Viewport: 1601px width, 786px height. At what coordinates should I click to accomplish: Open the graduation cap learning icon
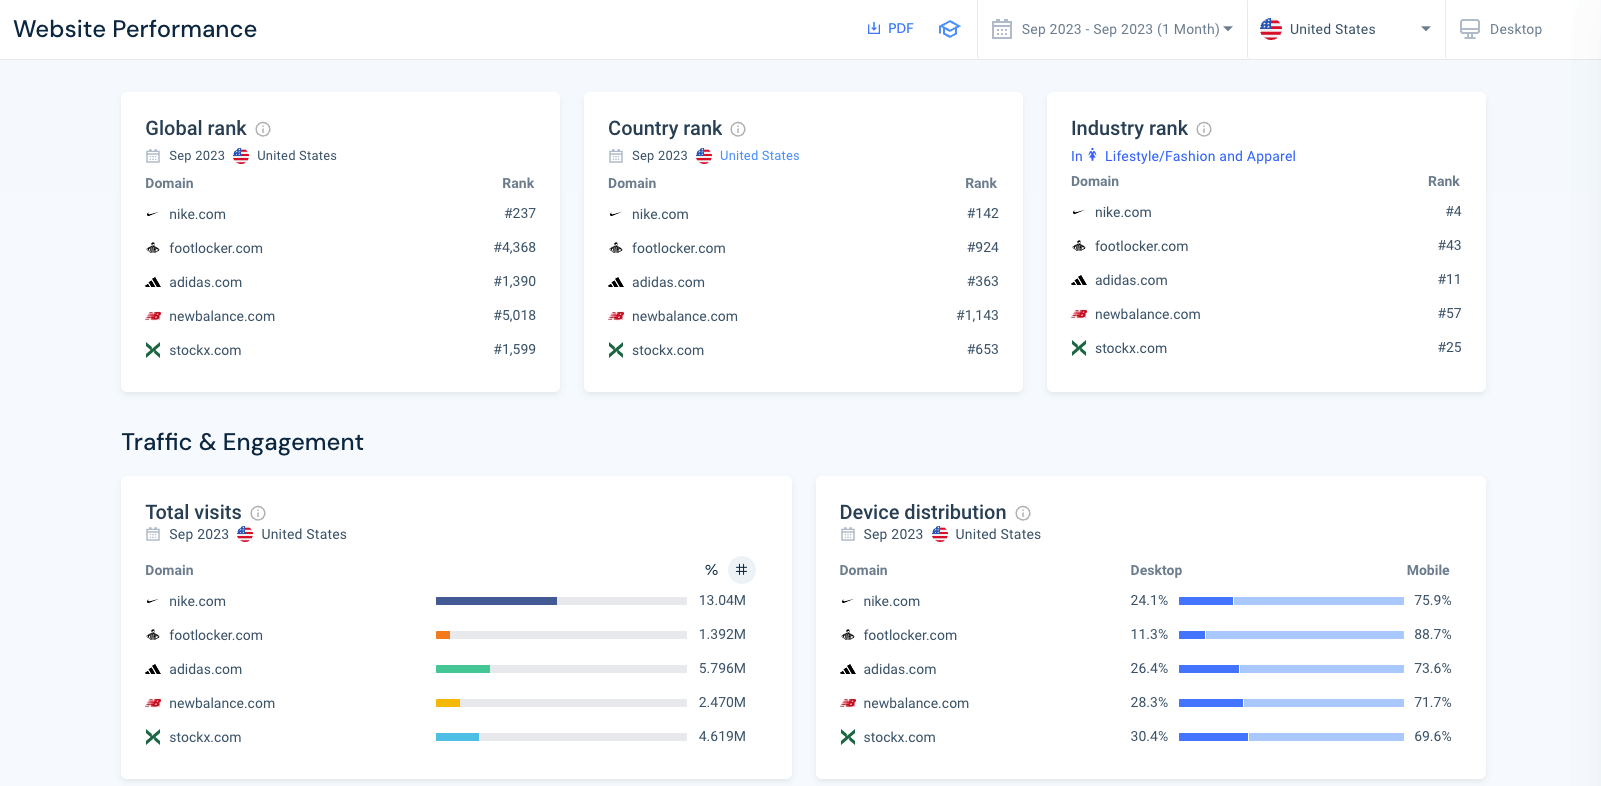[949, 29]
